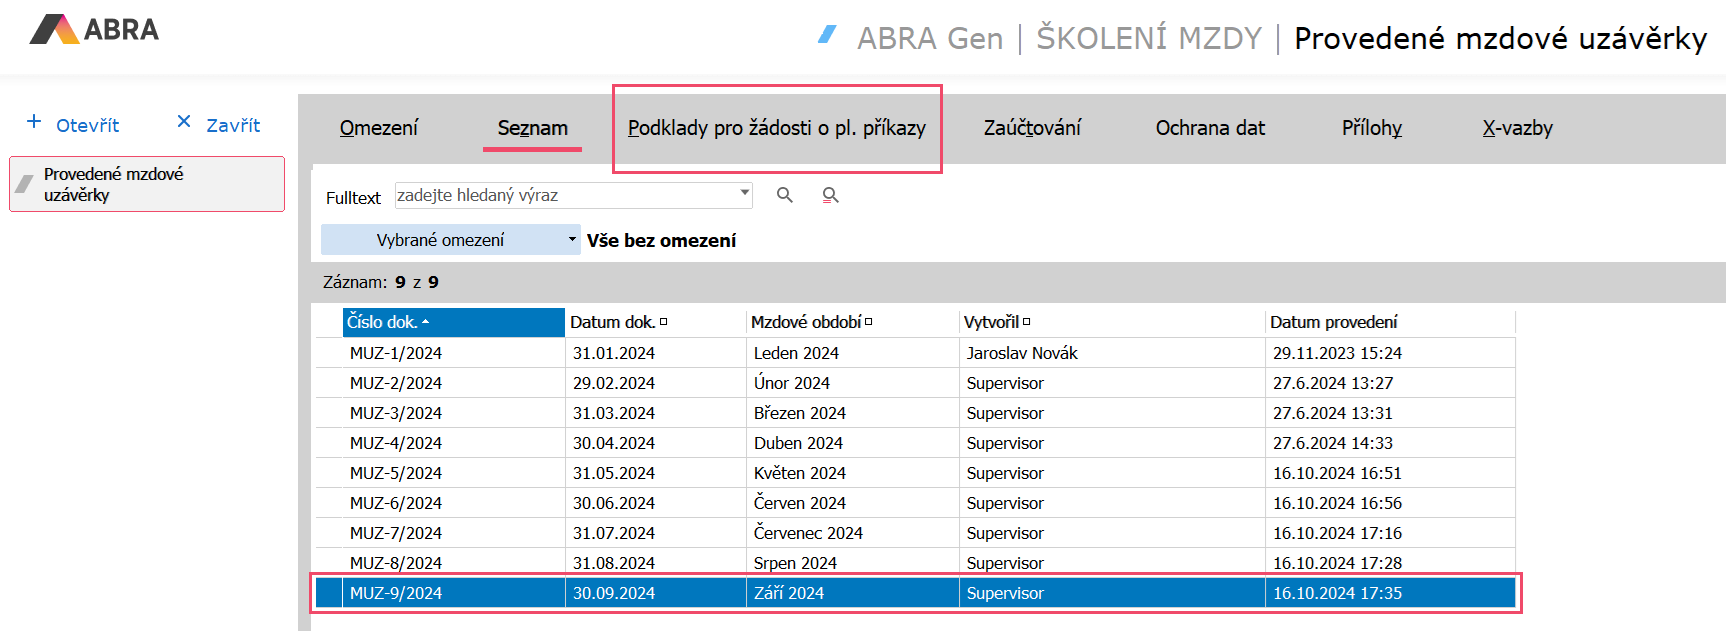Click the plus icon beside Otevřít
Screen dimensions: 1726x631
34,122
